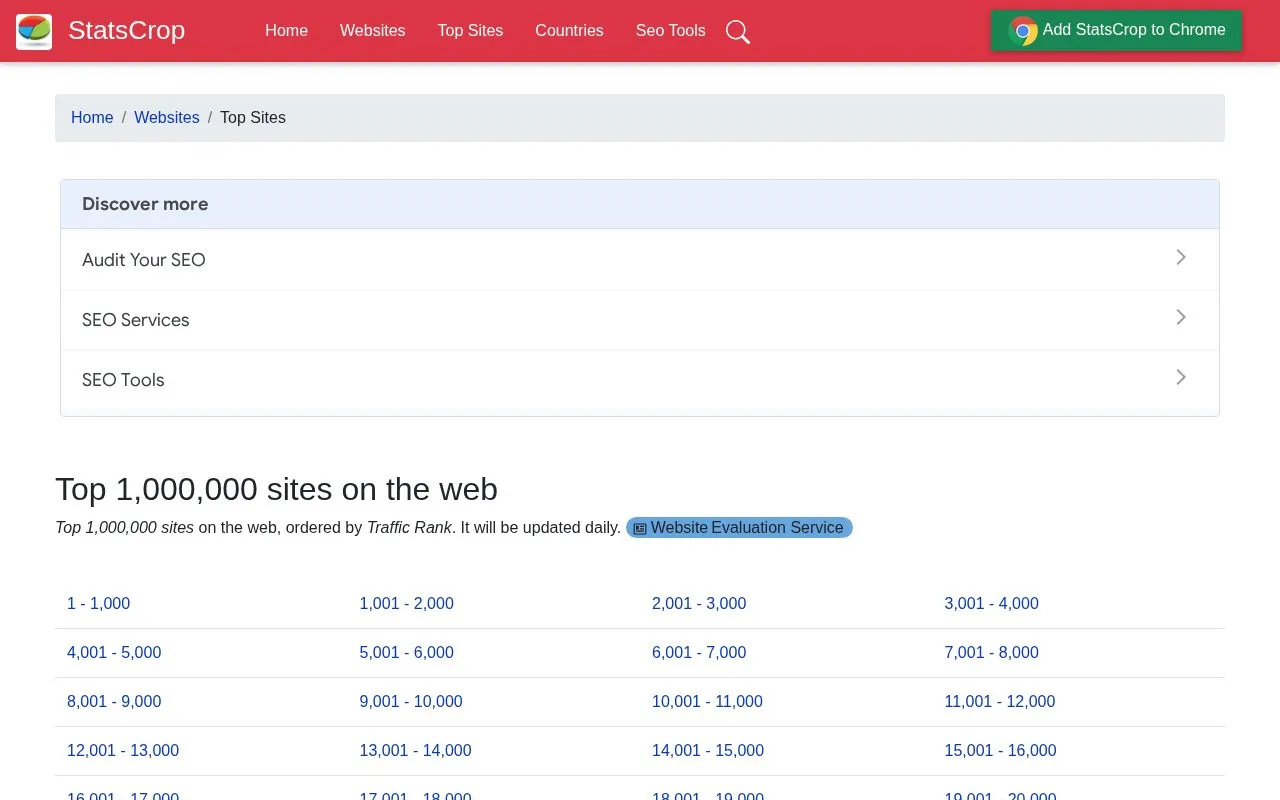Screen dimensions: 1280x800
Task: Open the 7,001 - 8,000 range link
Action: tap(991, 653)
